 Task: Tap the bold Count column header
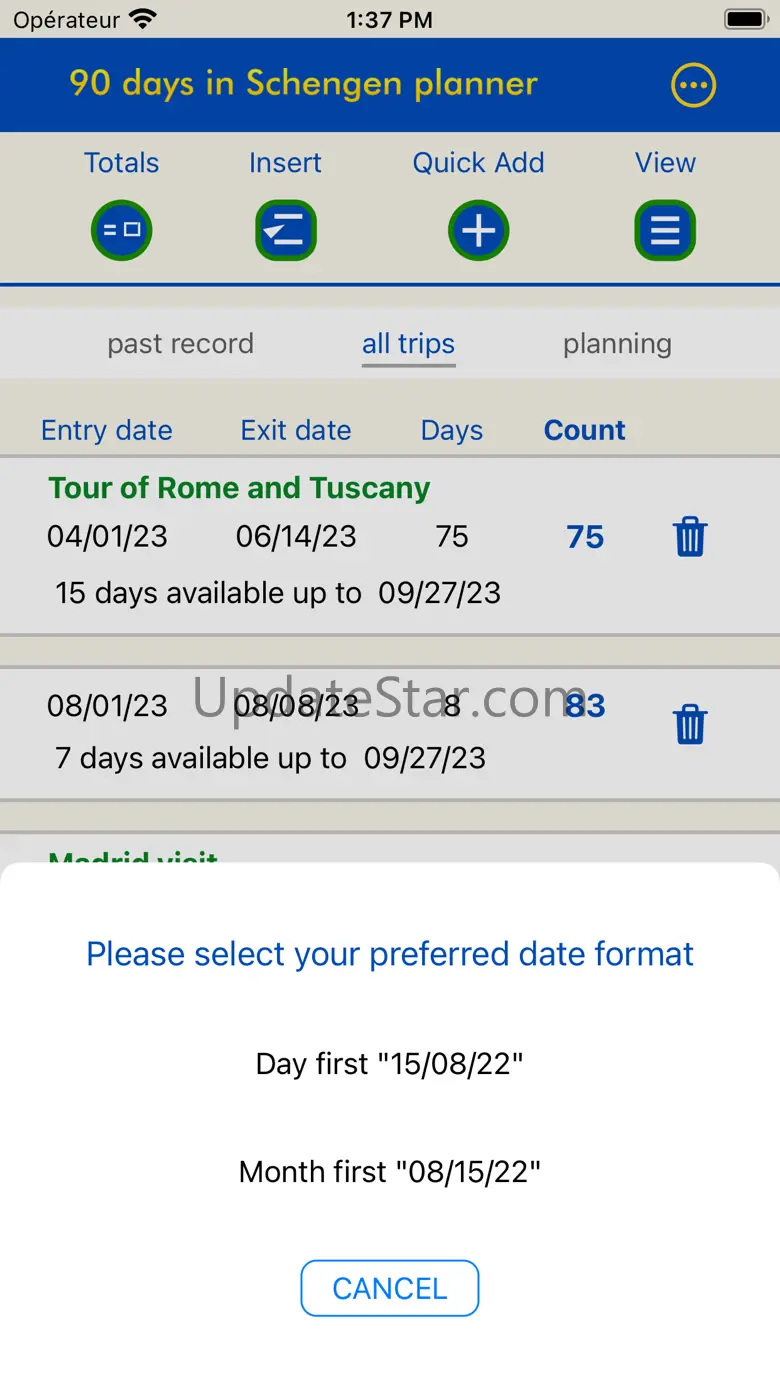[x=584, y=430]
